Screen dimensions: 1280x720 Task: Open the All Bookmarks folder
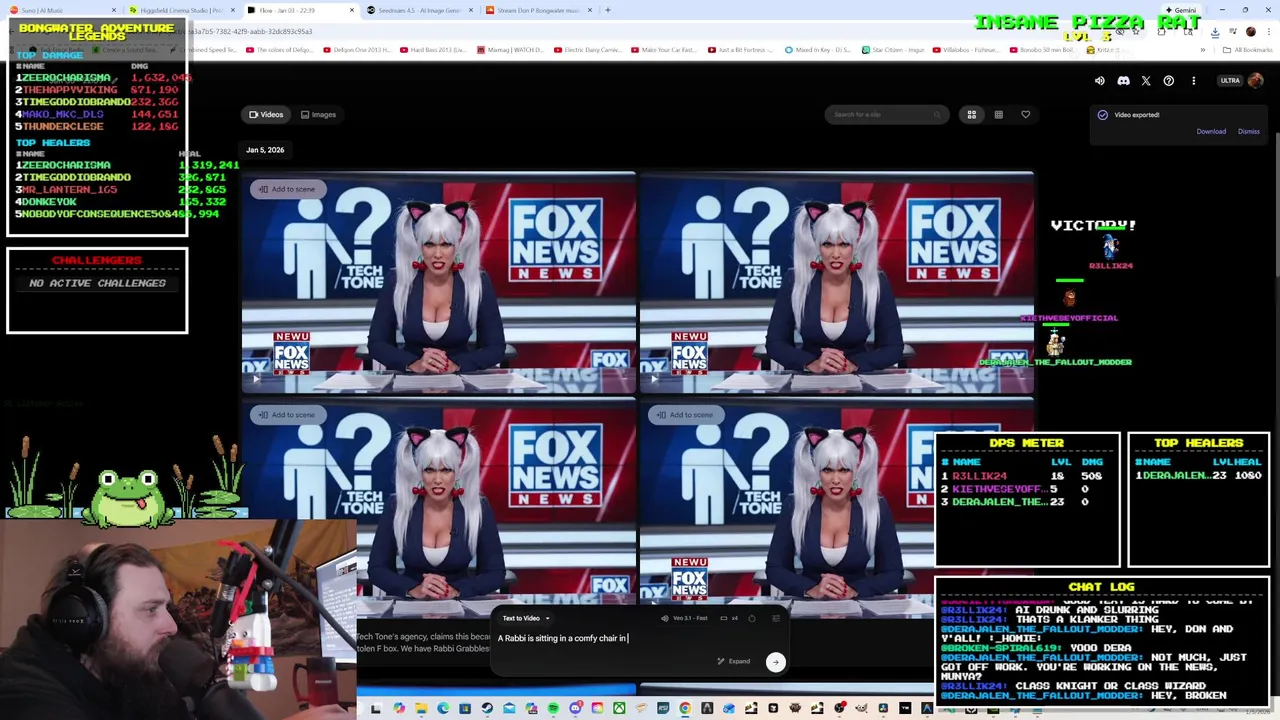[1248, 50]
